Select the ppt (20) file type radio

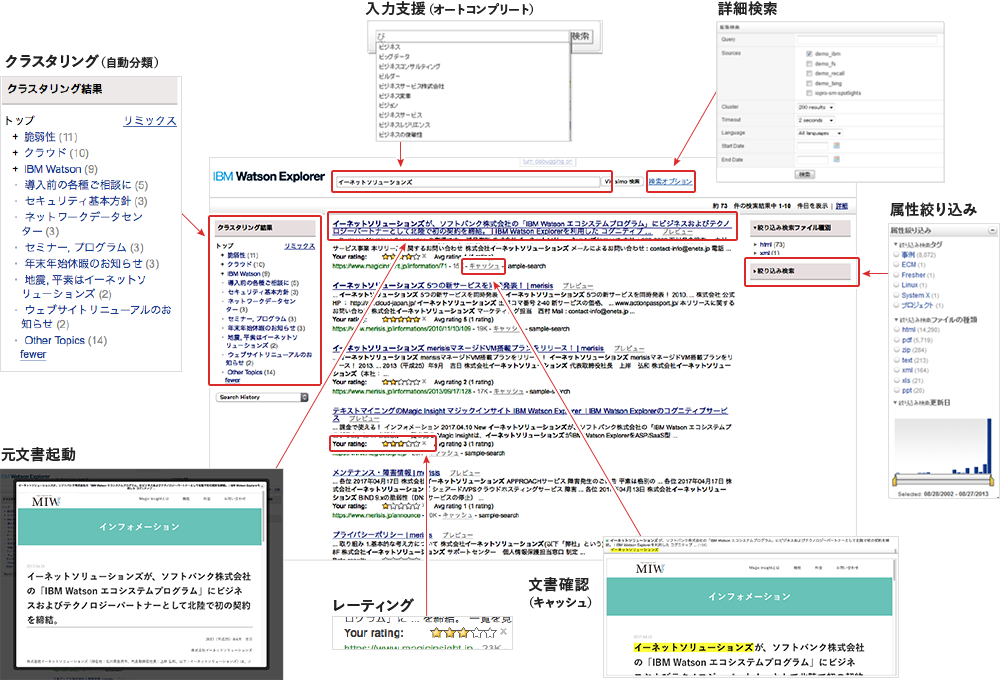tap(896, 390)
